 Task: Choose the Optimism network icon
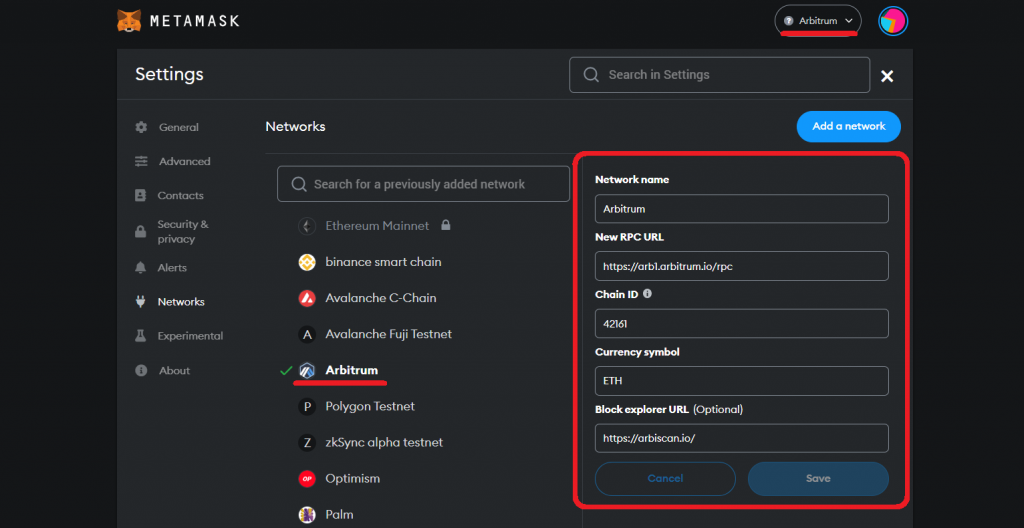click(x=307, y=479)
